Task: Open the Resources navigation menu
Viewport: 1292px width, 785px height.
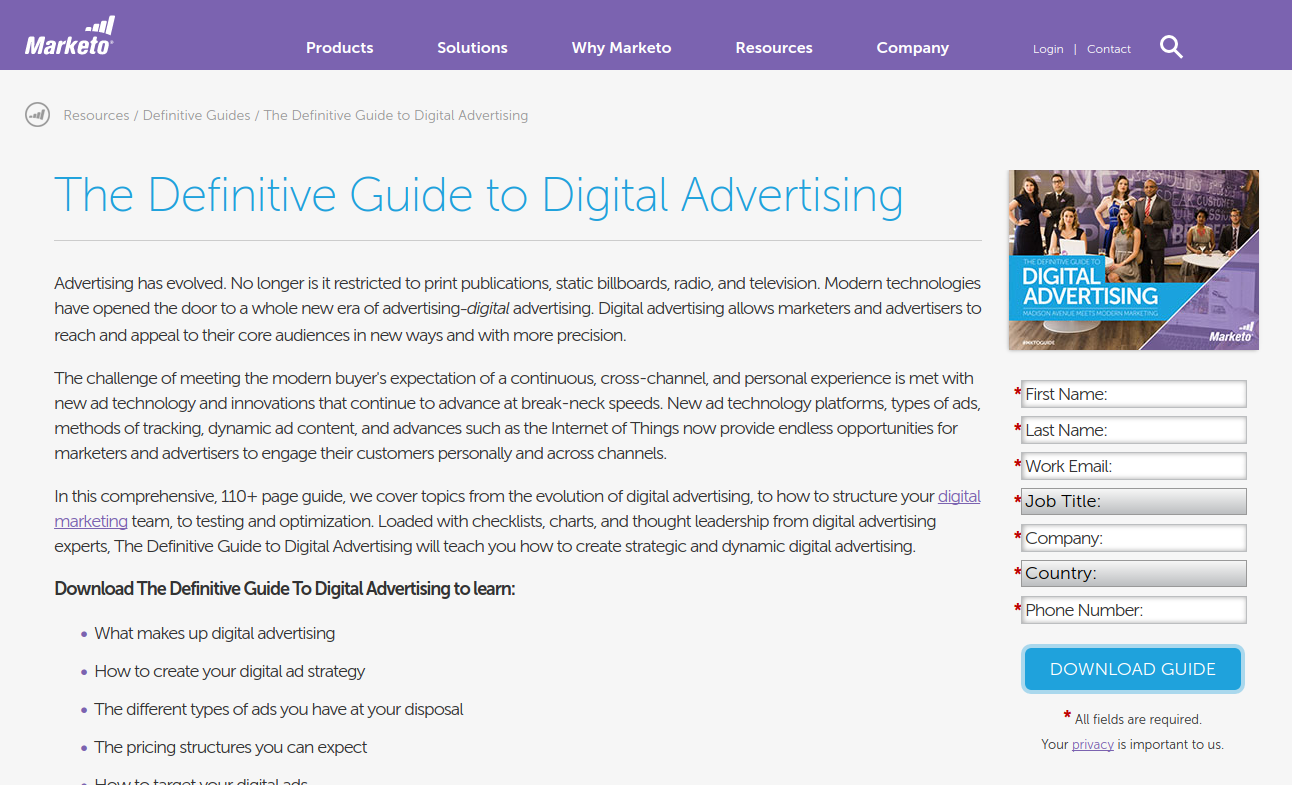Action: coord(773,47)
